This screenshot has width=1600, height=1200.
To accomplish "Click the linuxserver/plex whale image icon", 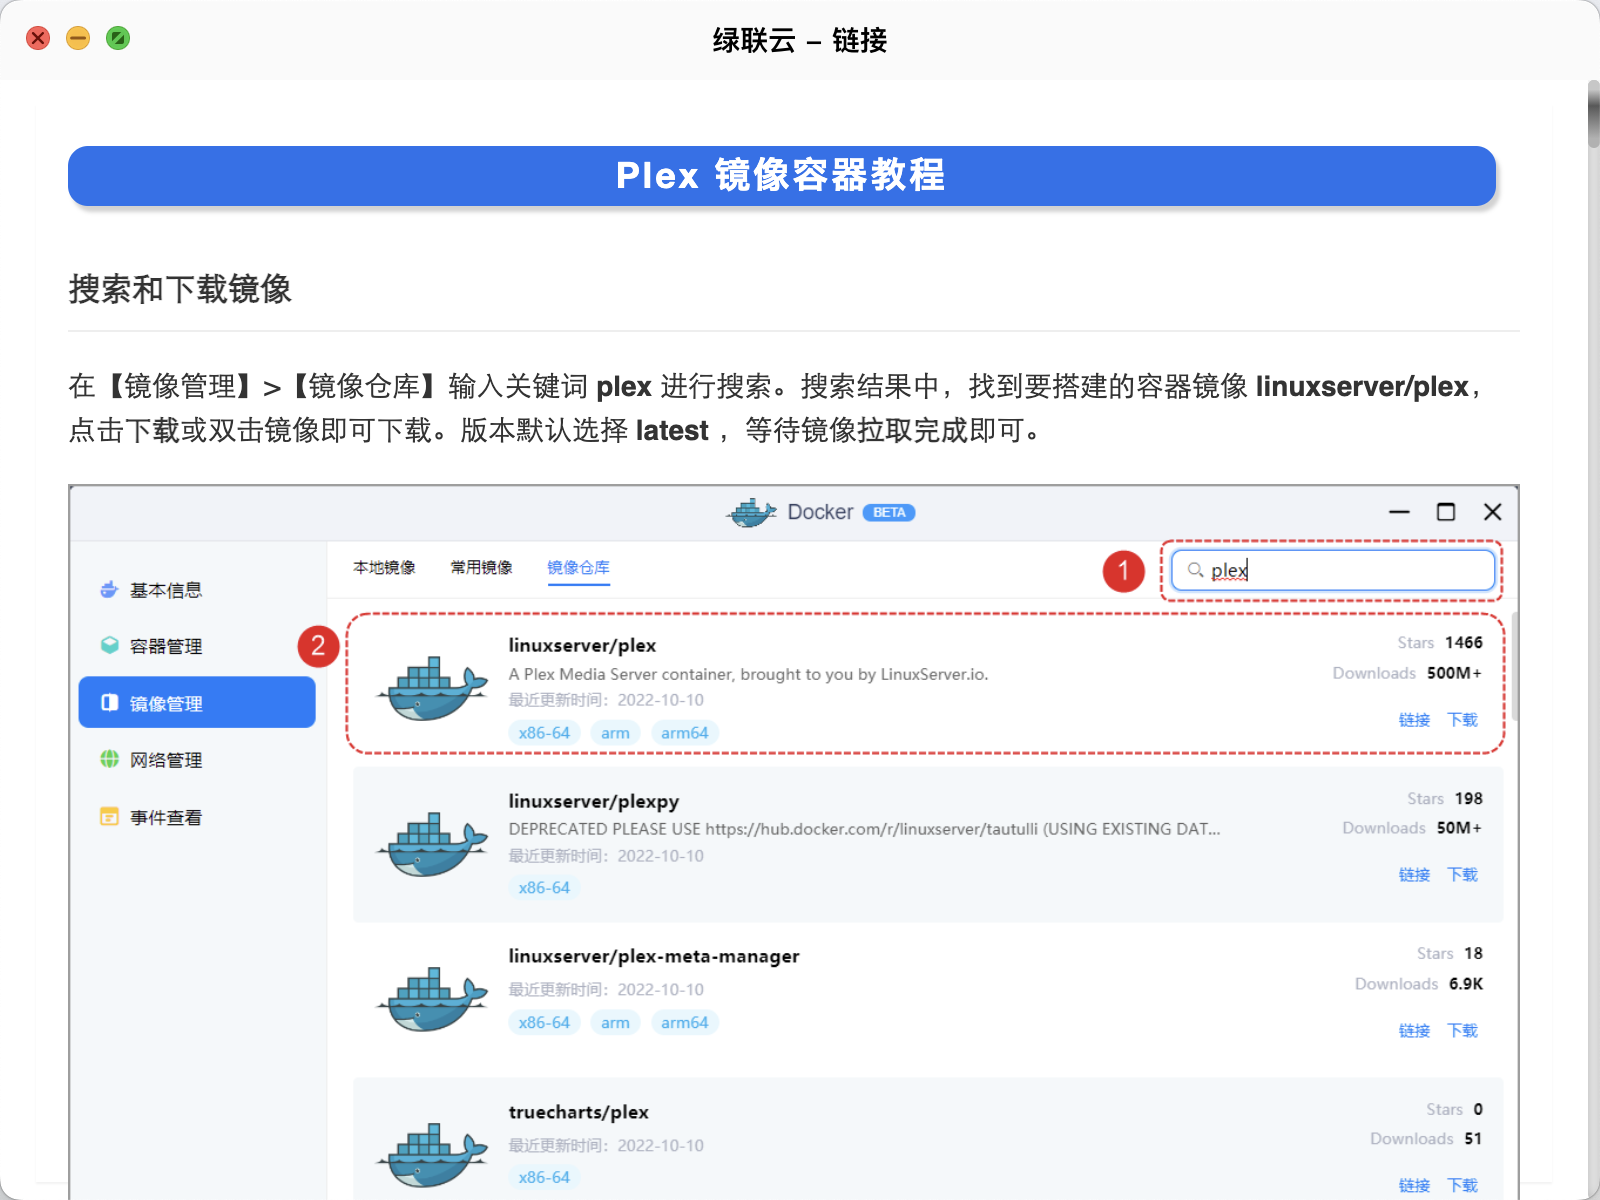I will pos(432,688).
